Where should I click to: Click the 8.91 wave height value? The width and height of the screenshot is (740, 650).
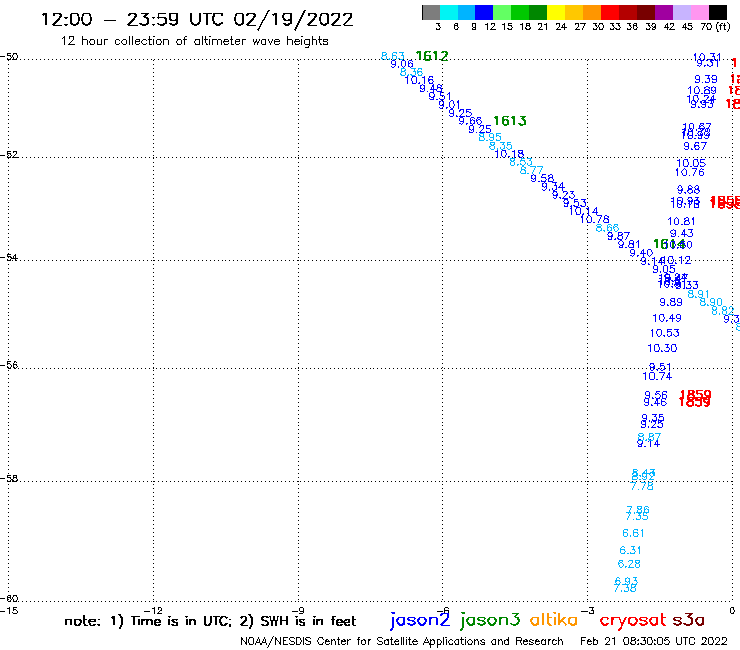click(x=698, y=295)
